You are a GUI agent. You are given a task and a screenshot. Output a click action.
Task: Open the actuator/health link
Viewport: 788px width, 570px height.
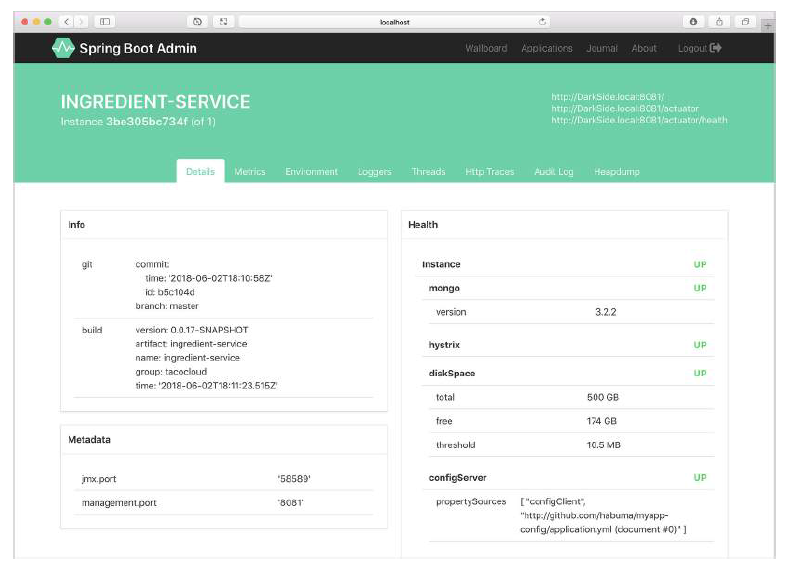639,120
